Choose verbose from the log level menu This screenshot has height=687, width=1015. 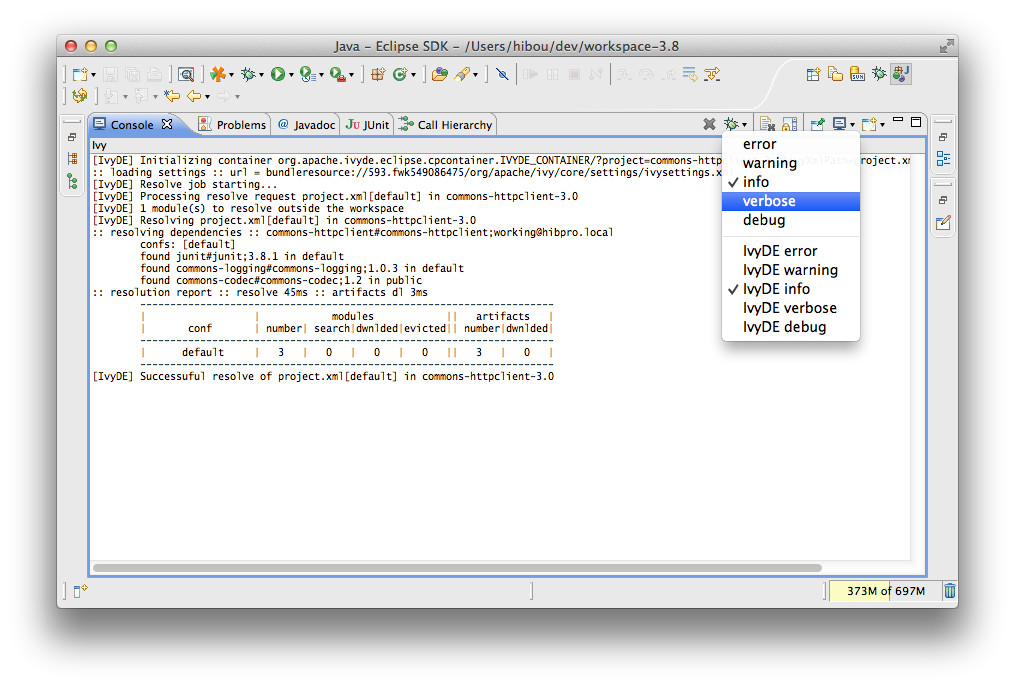coord(769,201)
